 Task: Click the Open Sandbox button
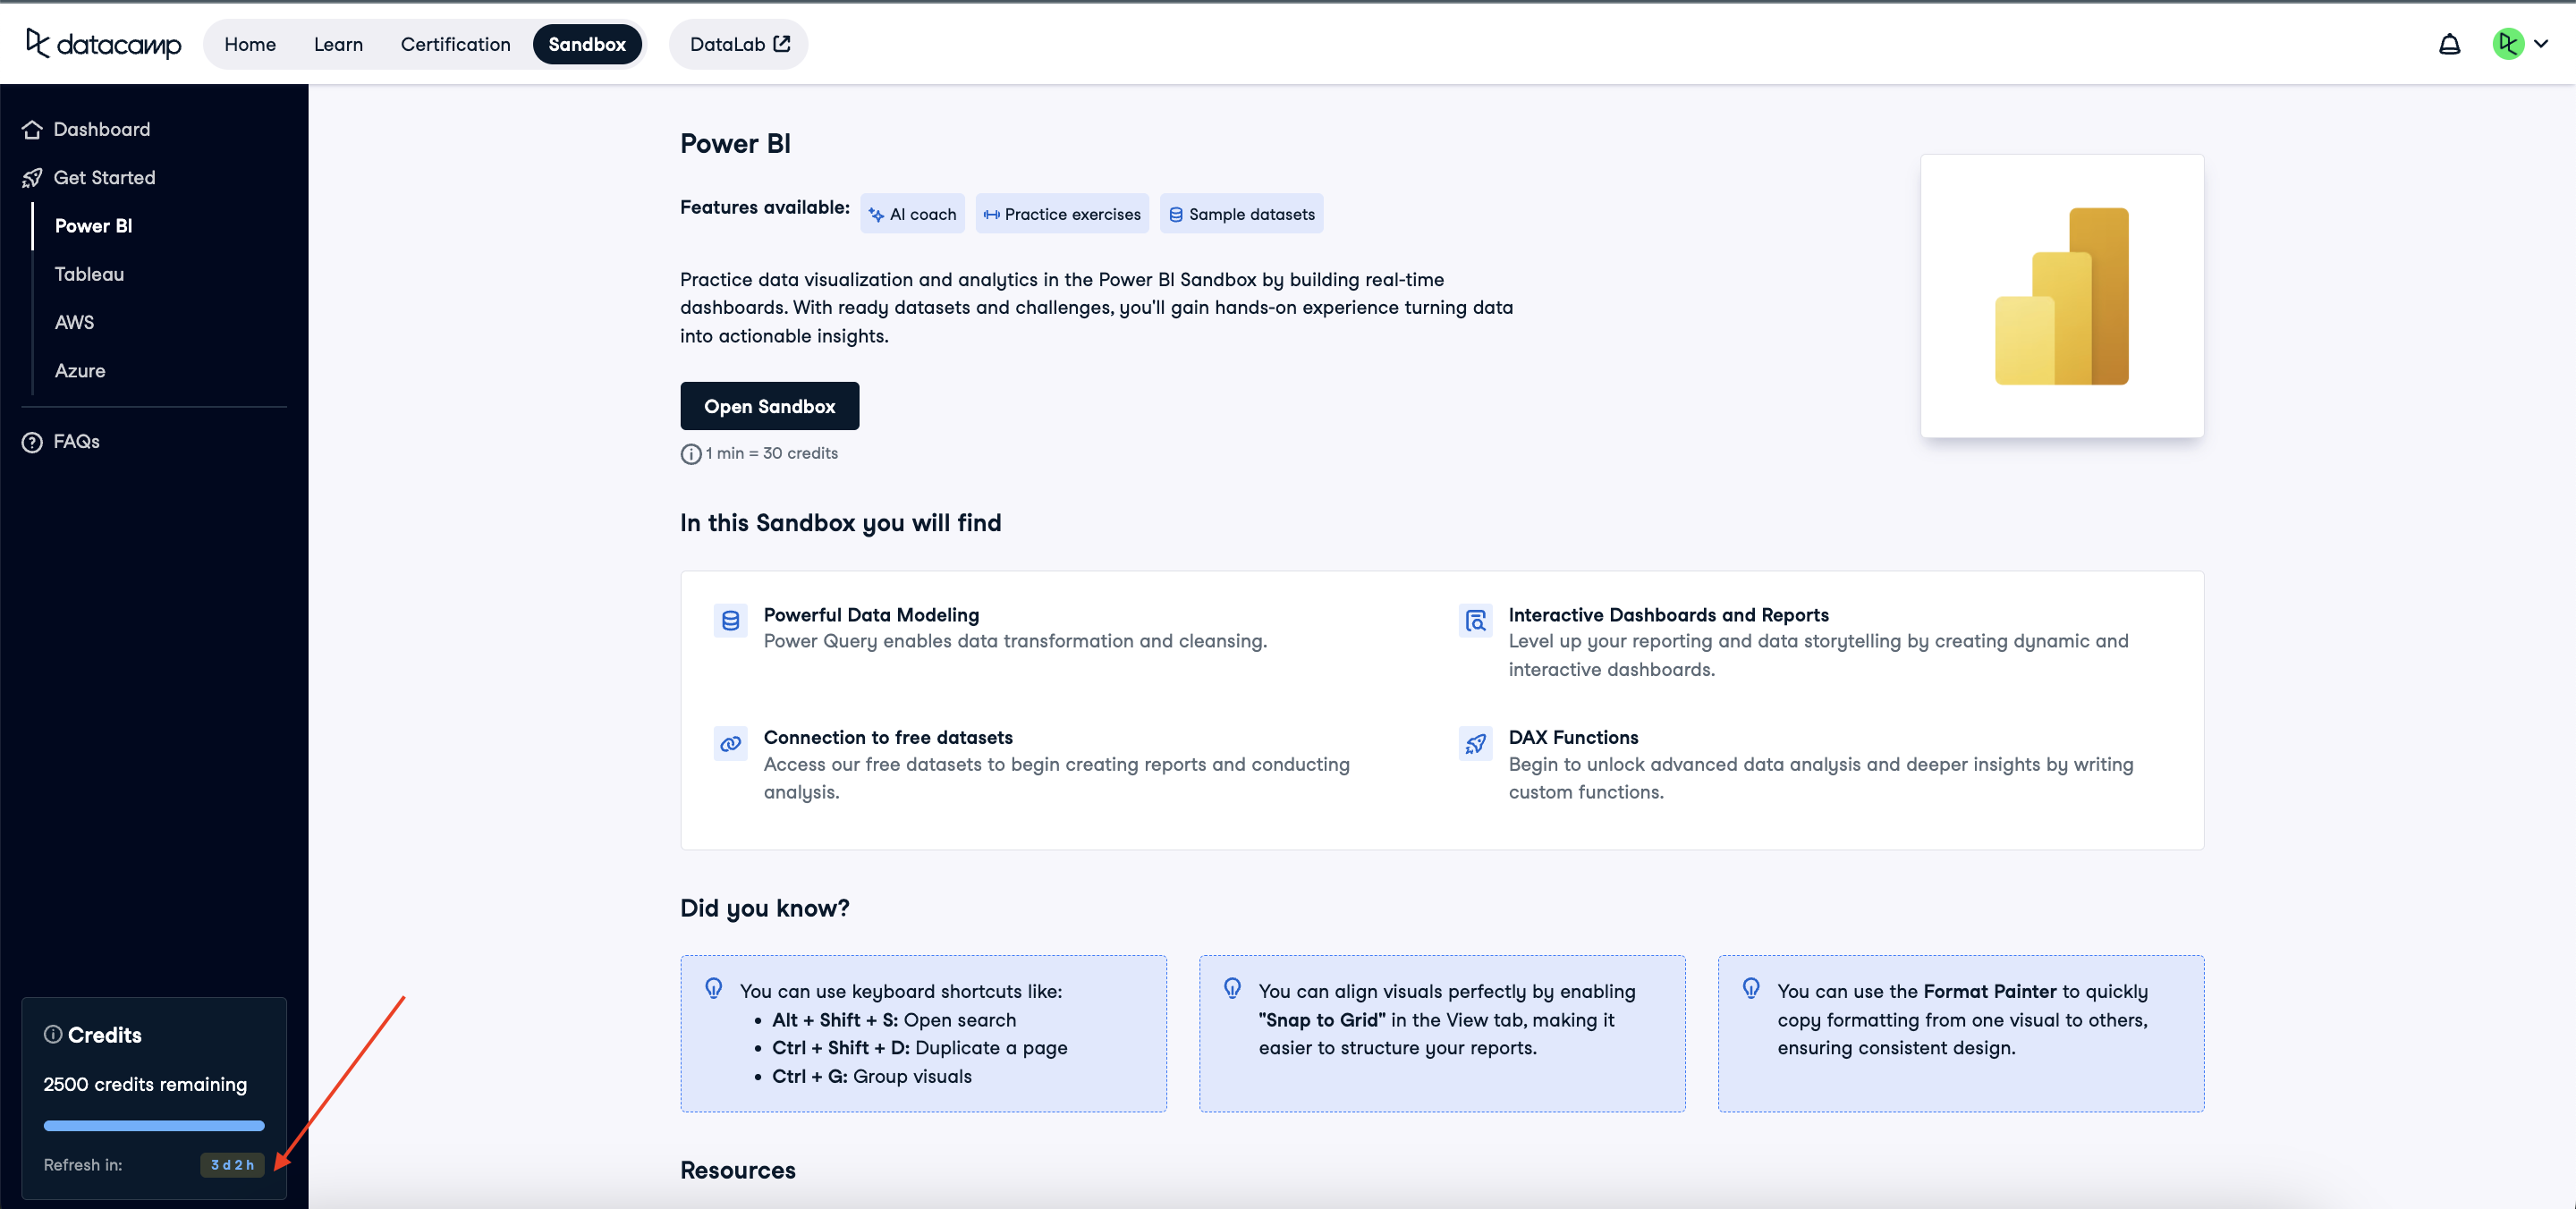[x=769, y=406]
